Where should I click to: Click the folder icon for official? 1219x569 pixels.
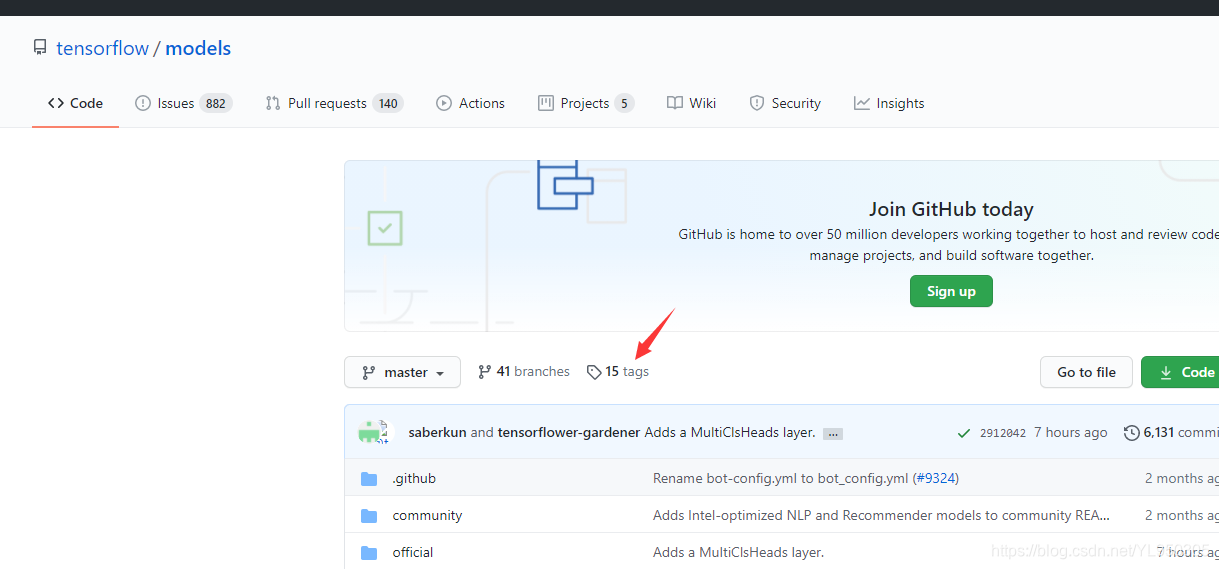(x=369, y=553)
